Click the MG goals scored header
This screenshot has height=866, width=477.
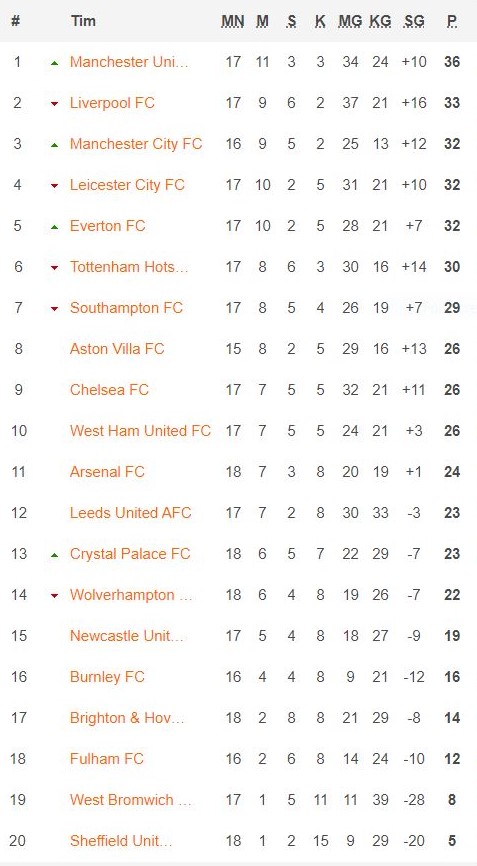coord(351,22)
